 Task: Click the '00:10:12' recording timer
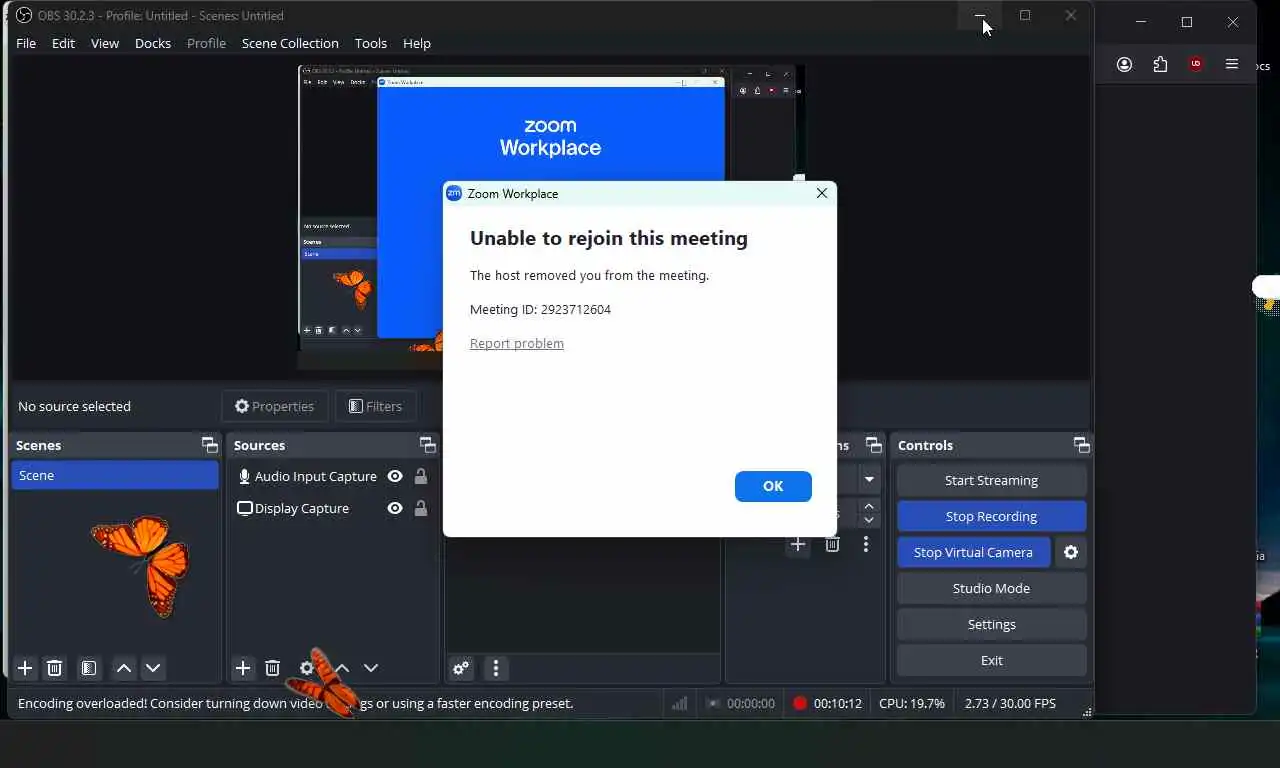838,703
